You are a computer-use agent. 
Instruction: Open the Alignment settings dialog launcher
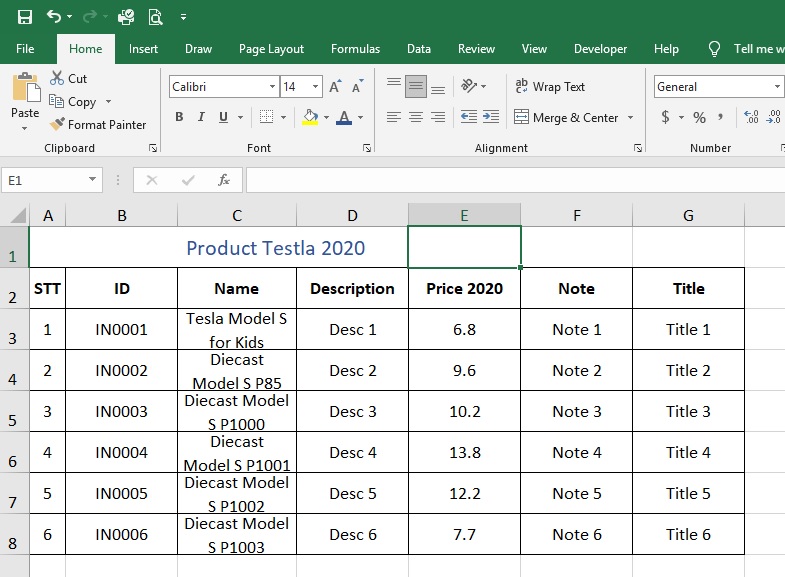pyautogui.click(x=638, y=148)
